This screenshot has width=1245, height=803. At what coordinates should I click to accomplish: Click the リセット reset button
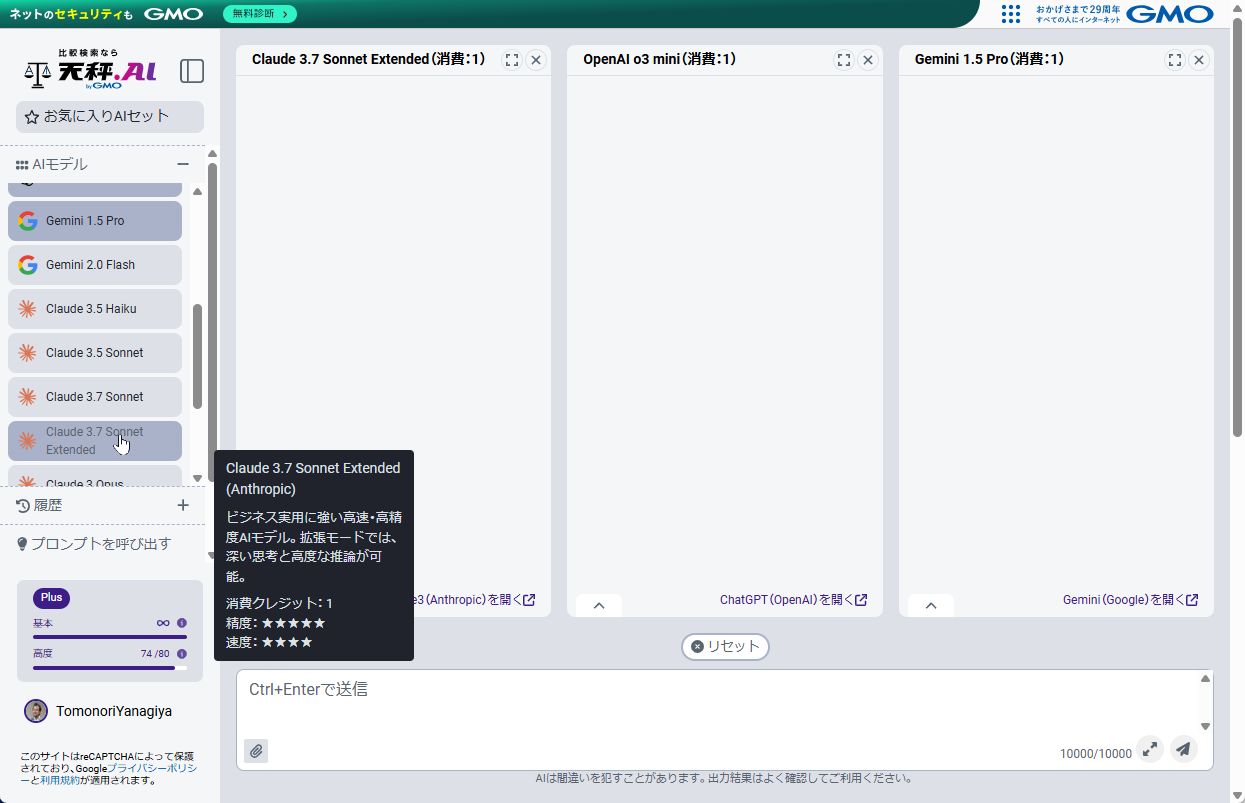tap(725, 646)
